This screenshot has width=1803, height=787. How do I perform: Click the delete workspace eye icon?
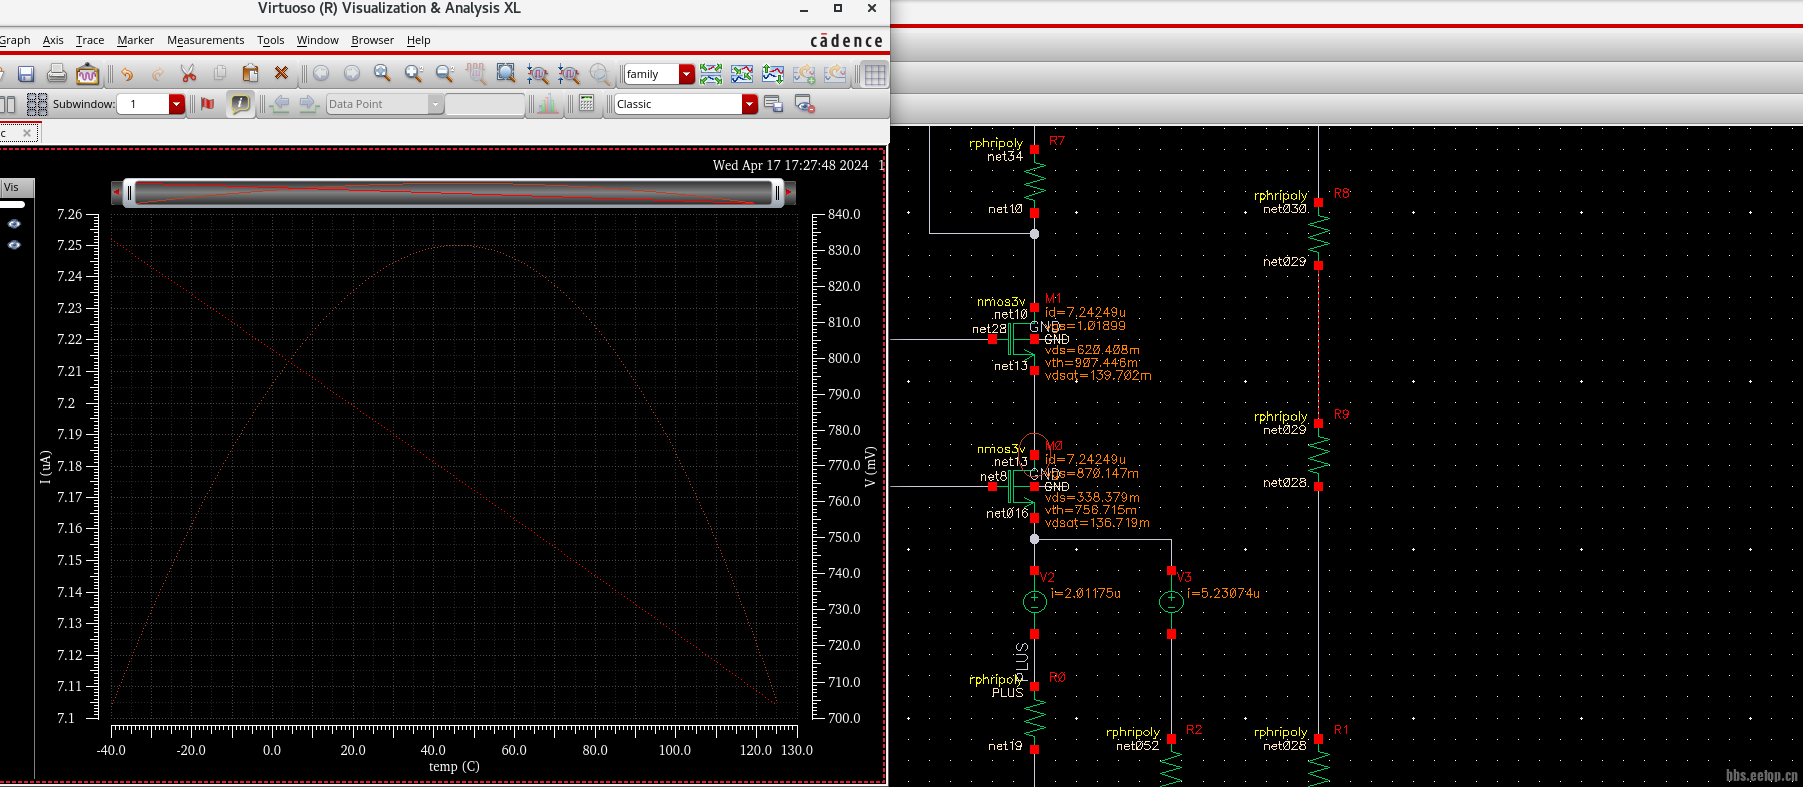[805, 104]
